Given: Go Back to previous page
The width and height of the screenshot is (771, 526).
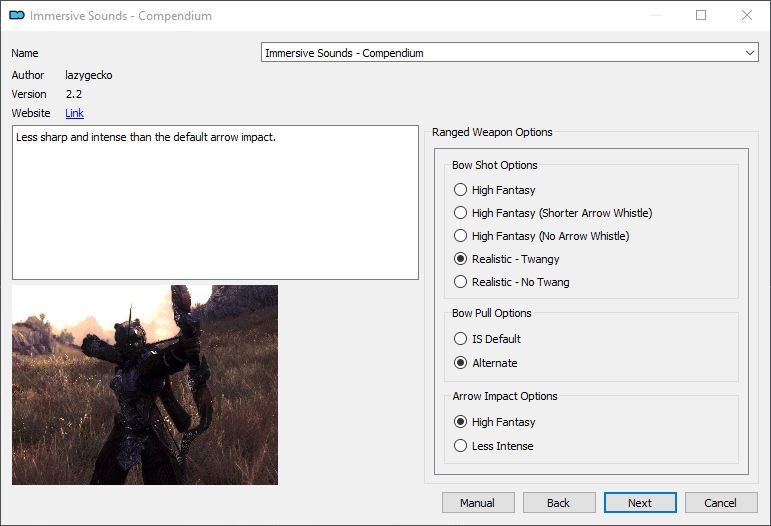Looking at the screenshot, I should coord(559,503).
